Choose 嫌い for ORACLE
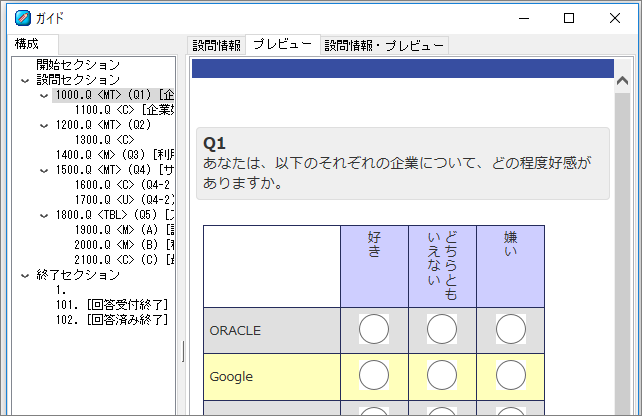Image resolution: width=642 pixels, height=416 pixels. coord(511,329)
